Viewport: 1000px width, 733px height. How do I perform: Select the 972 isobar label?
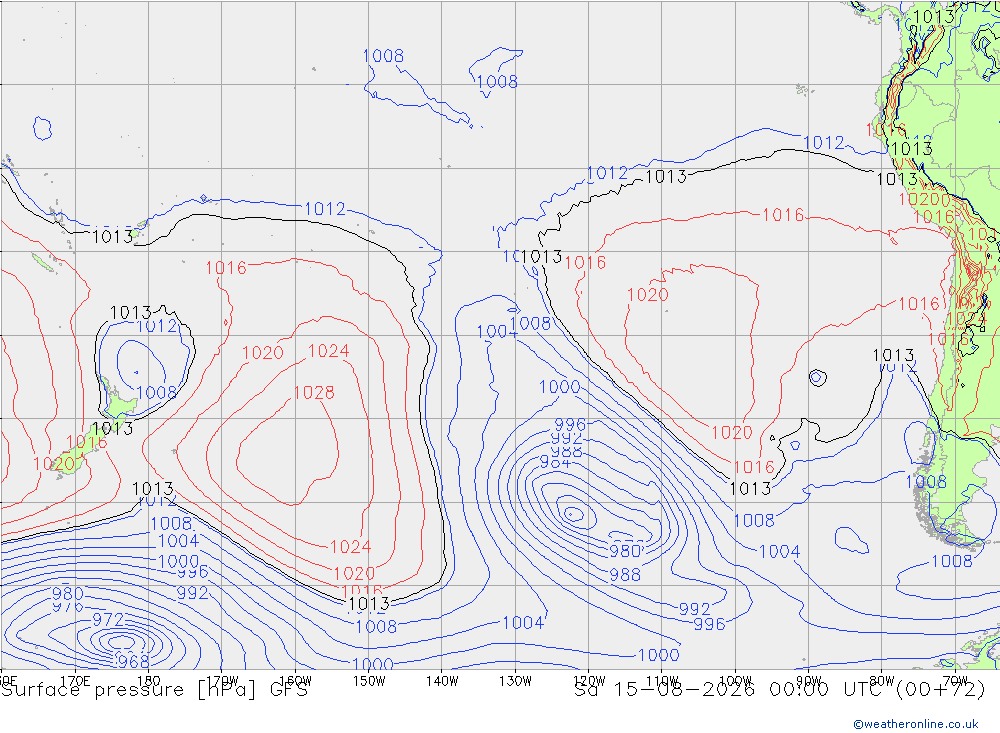[x=108, y=619]
